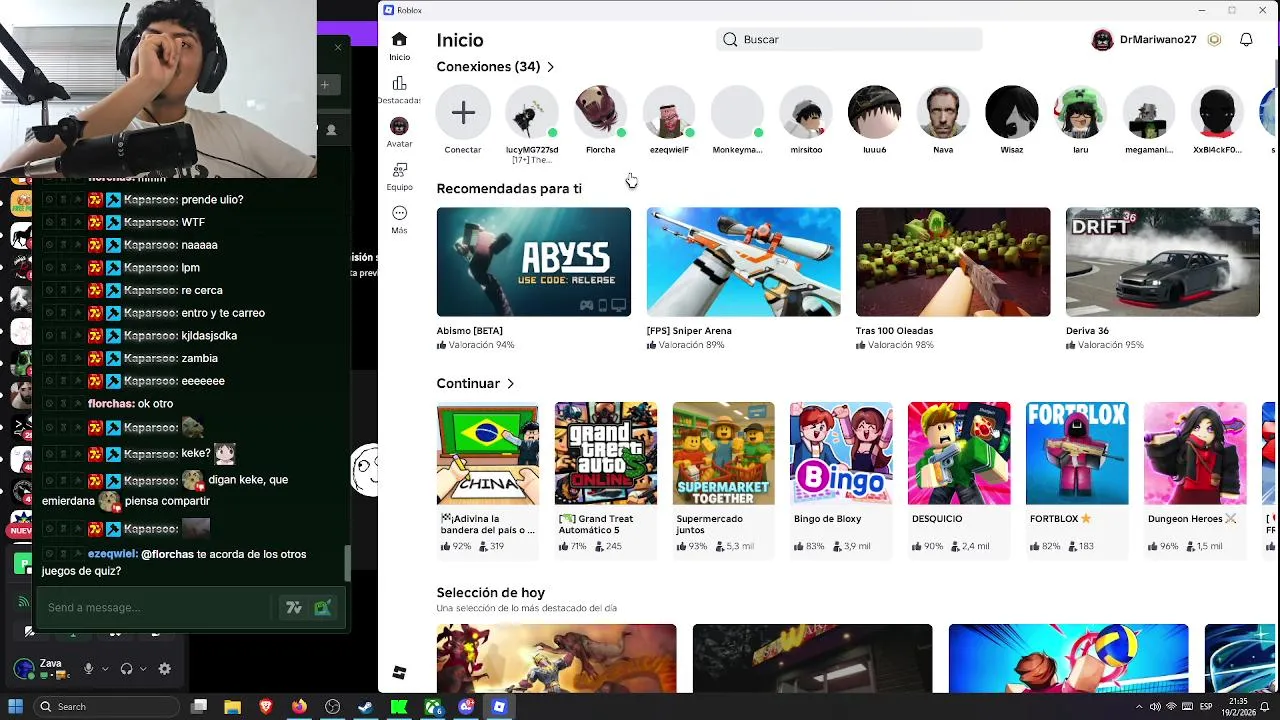The image size is (1280, 720).
Task: Open the Avatar icon in Roblox sidebar
Action: tap(399, 126)
